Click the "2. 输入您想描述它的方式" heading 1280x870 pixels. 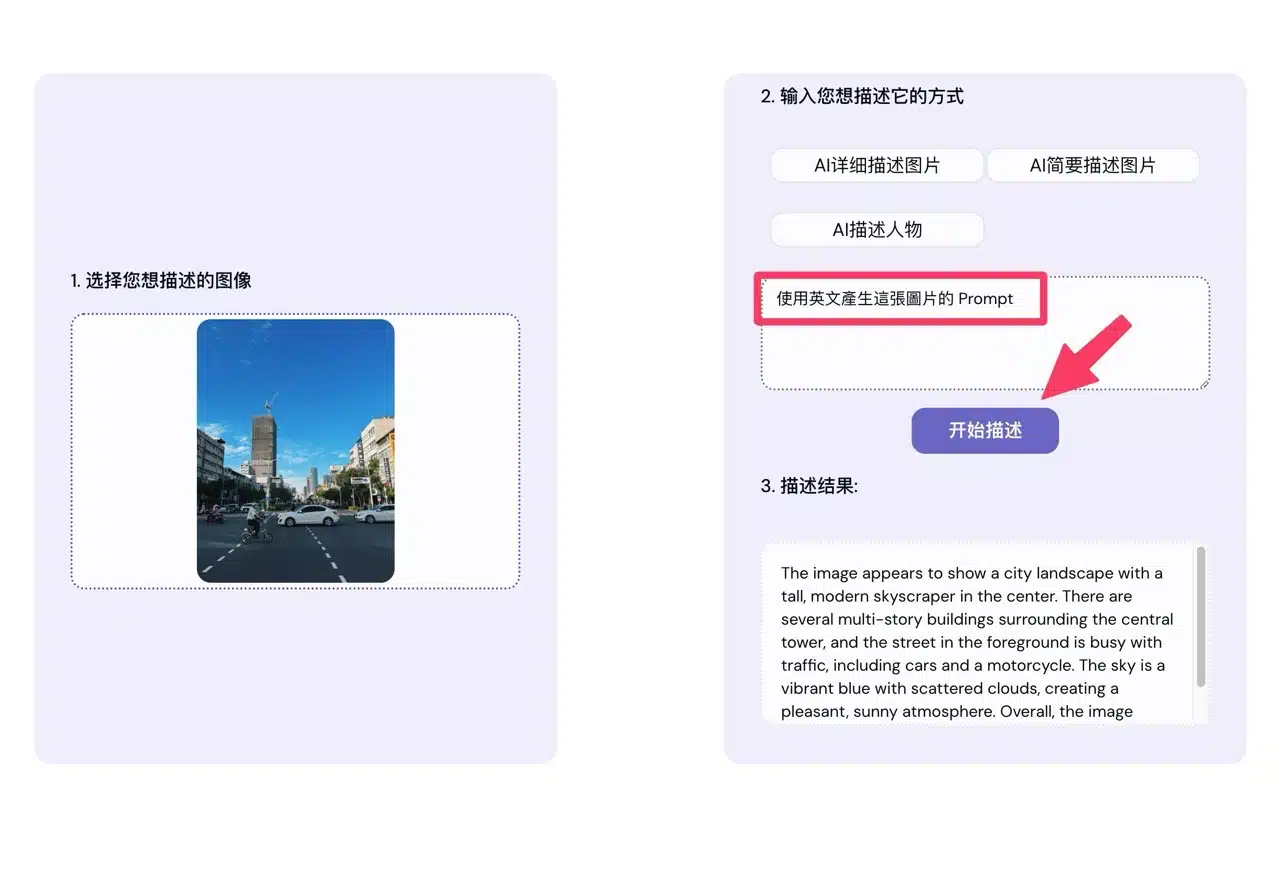(x=862, y=97)
